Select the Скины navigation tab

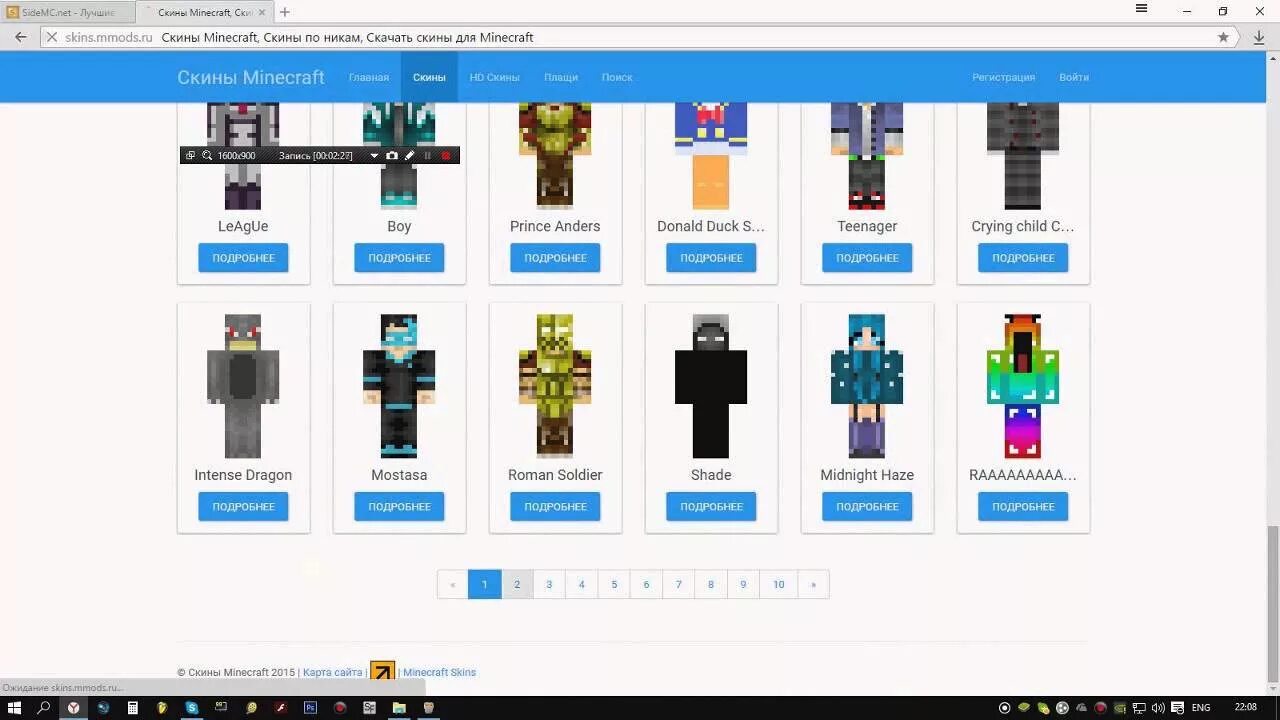coord(429,77)
